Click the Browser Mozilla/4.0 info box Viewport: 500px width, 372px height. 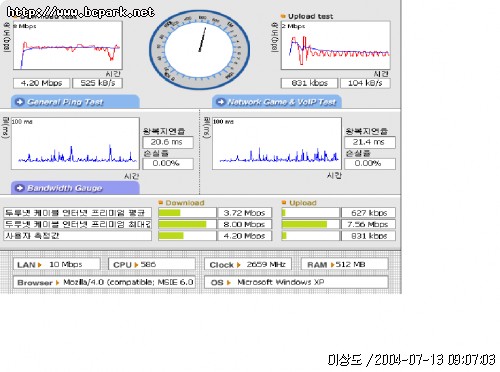[104, 282]
